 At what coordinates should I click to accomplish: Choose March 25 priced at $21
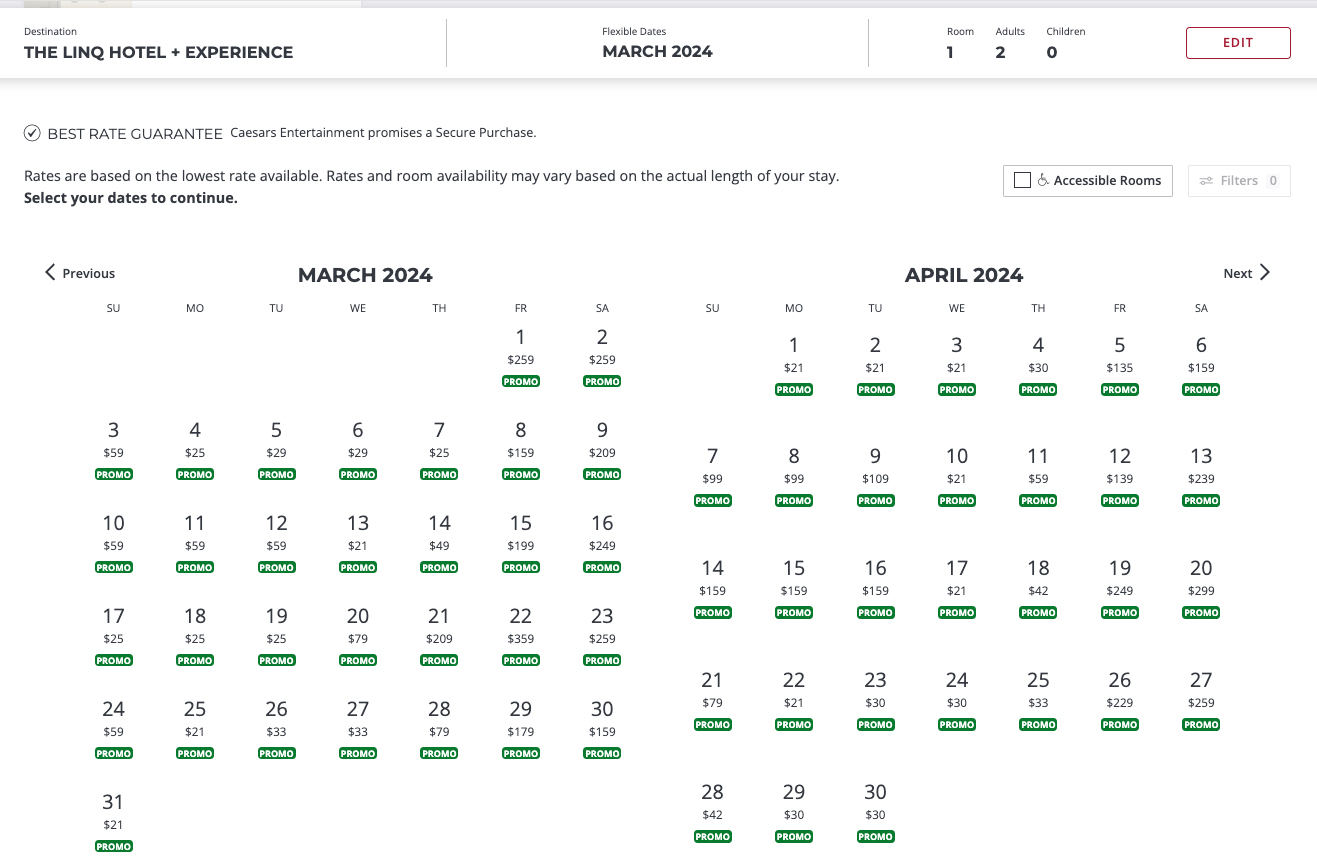[195, 719]
